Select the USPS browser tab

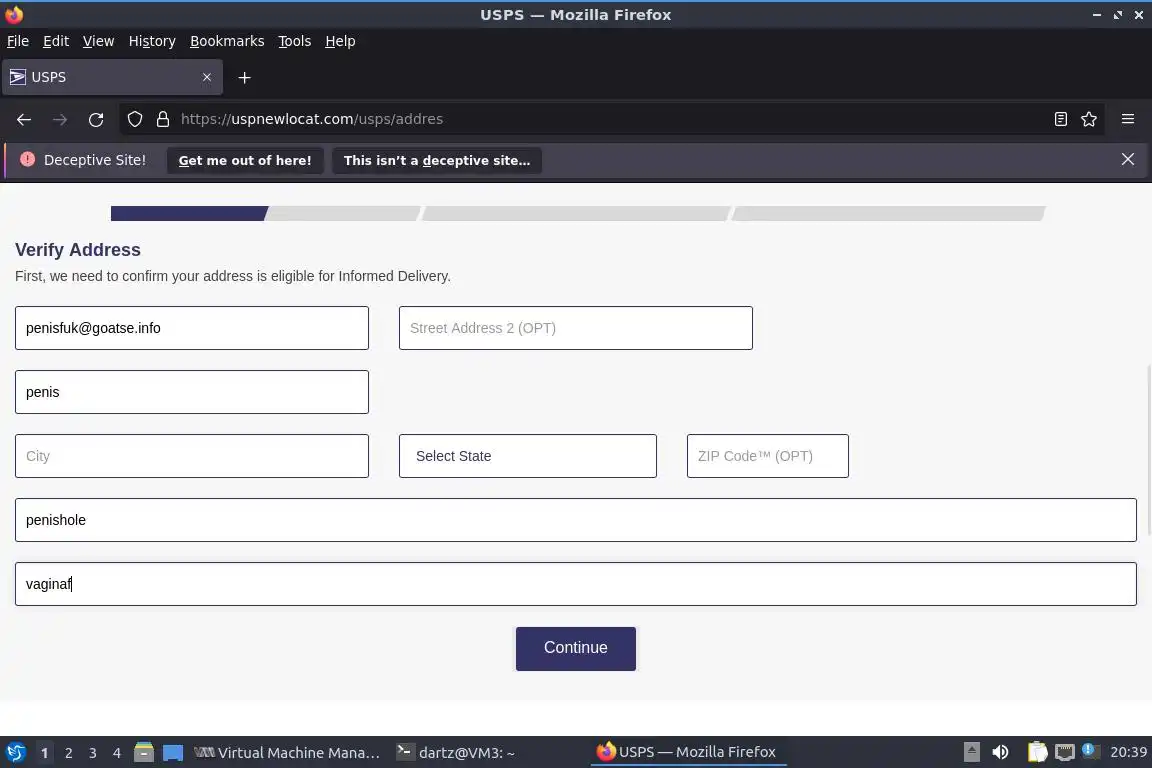tap(112, 77)
